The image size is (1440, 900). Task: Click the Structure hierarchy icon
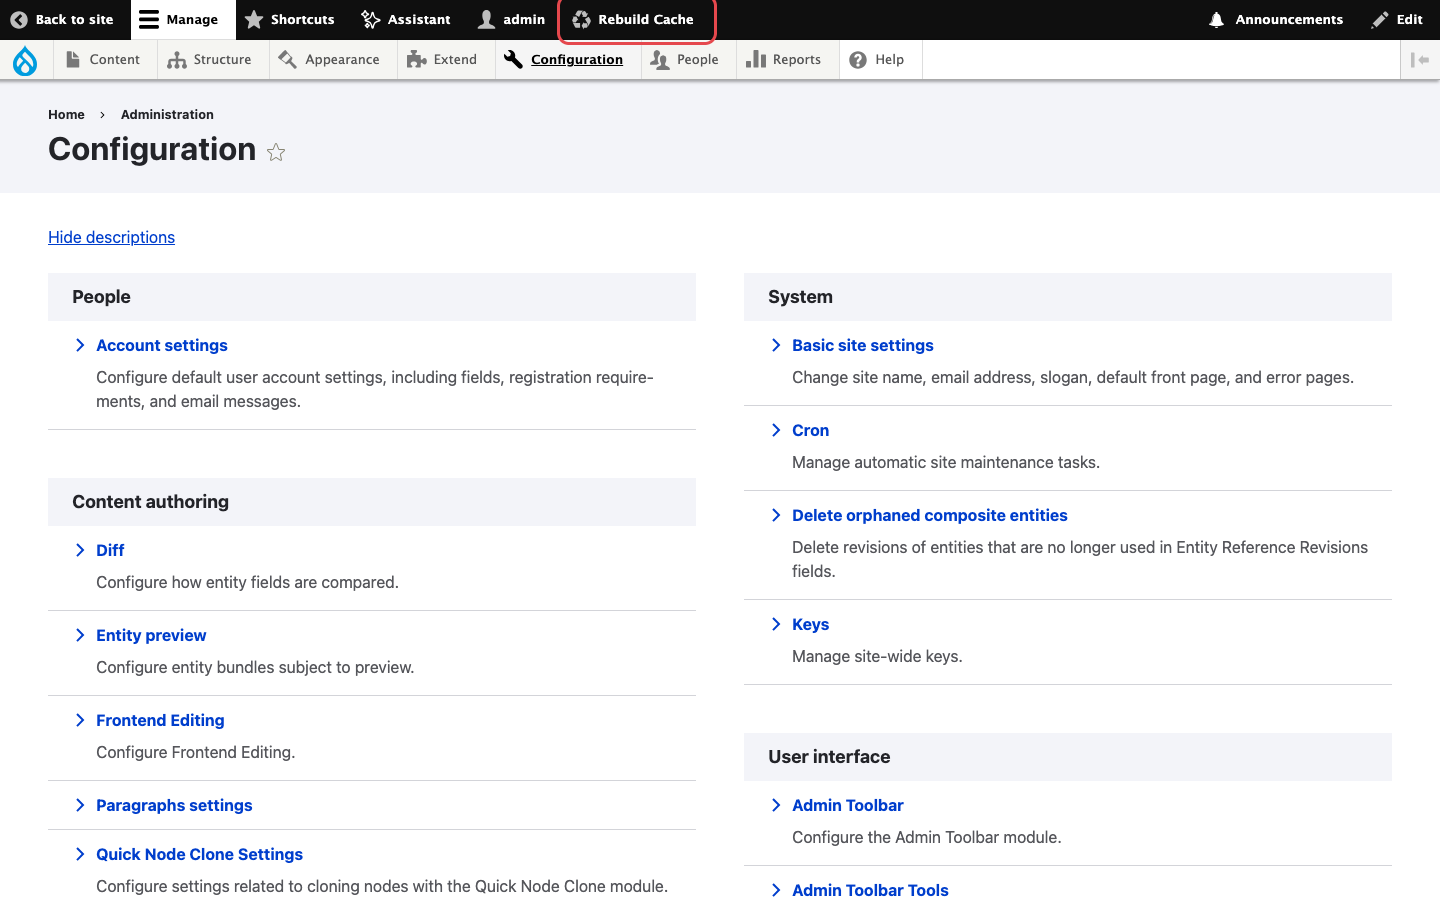click(177, 60)
